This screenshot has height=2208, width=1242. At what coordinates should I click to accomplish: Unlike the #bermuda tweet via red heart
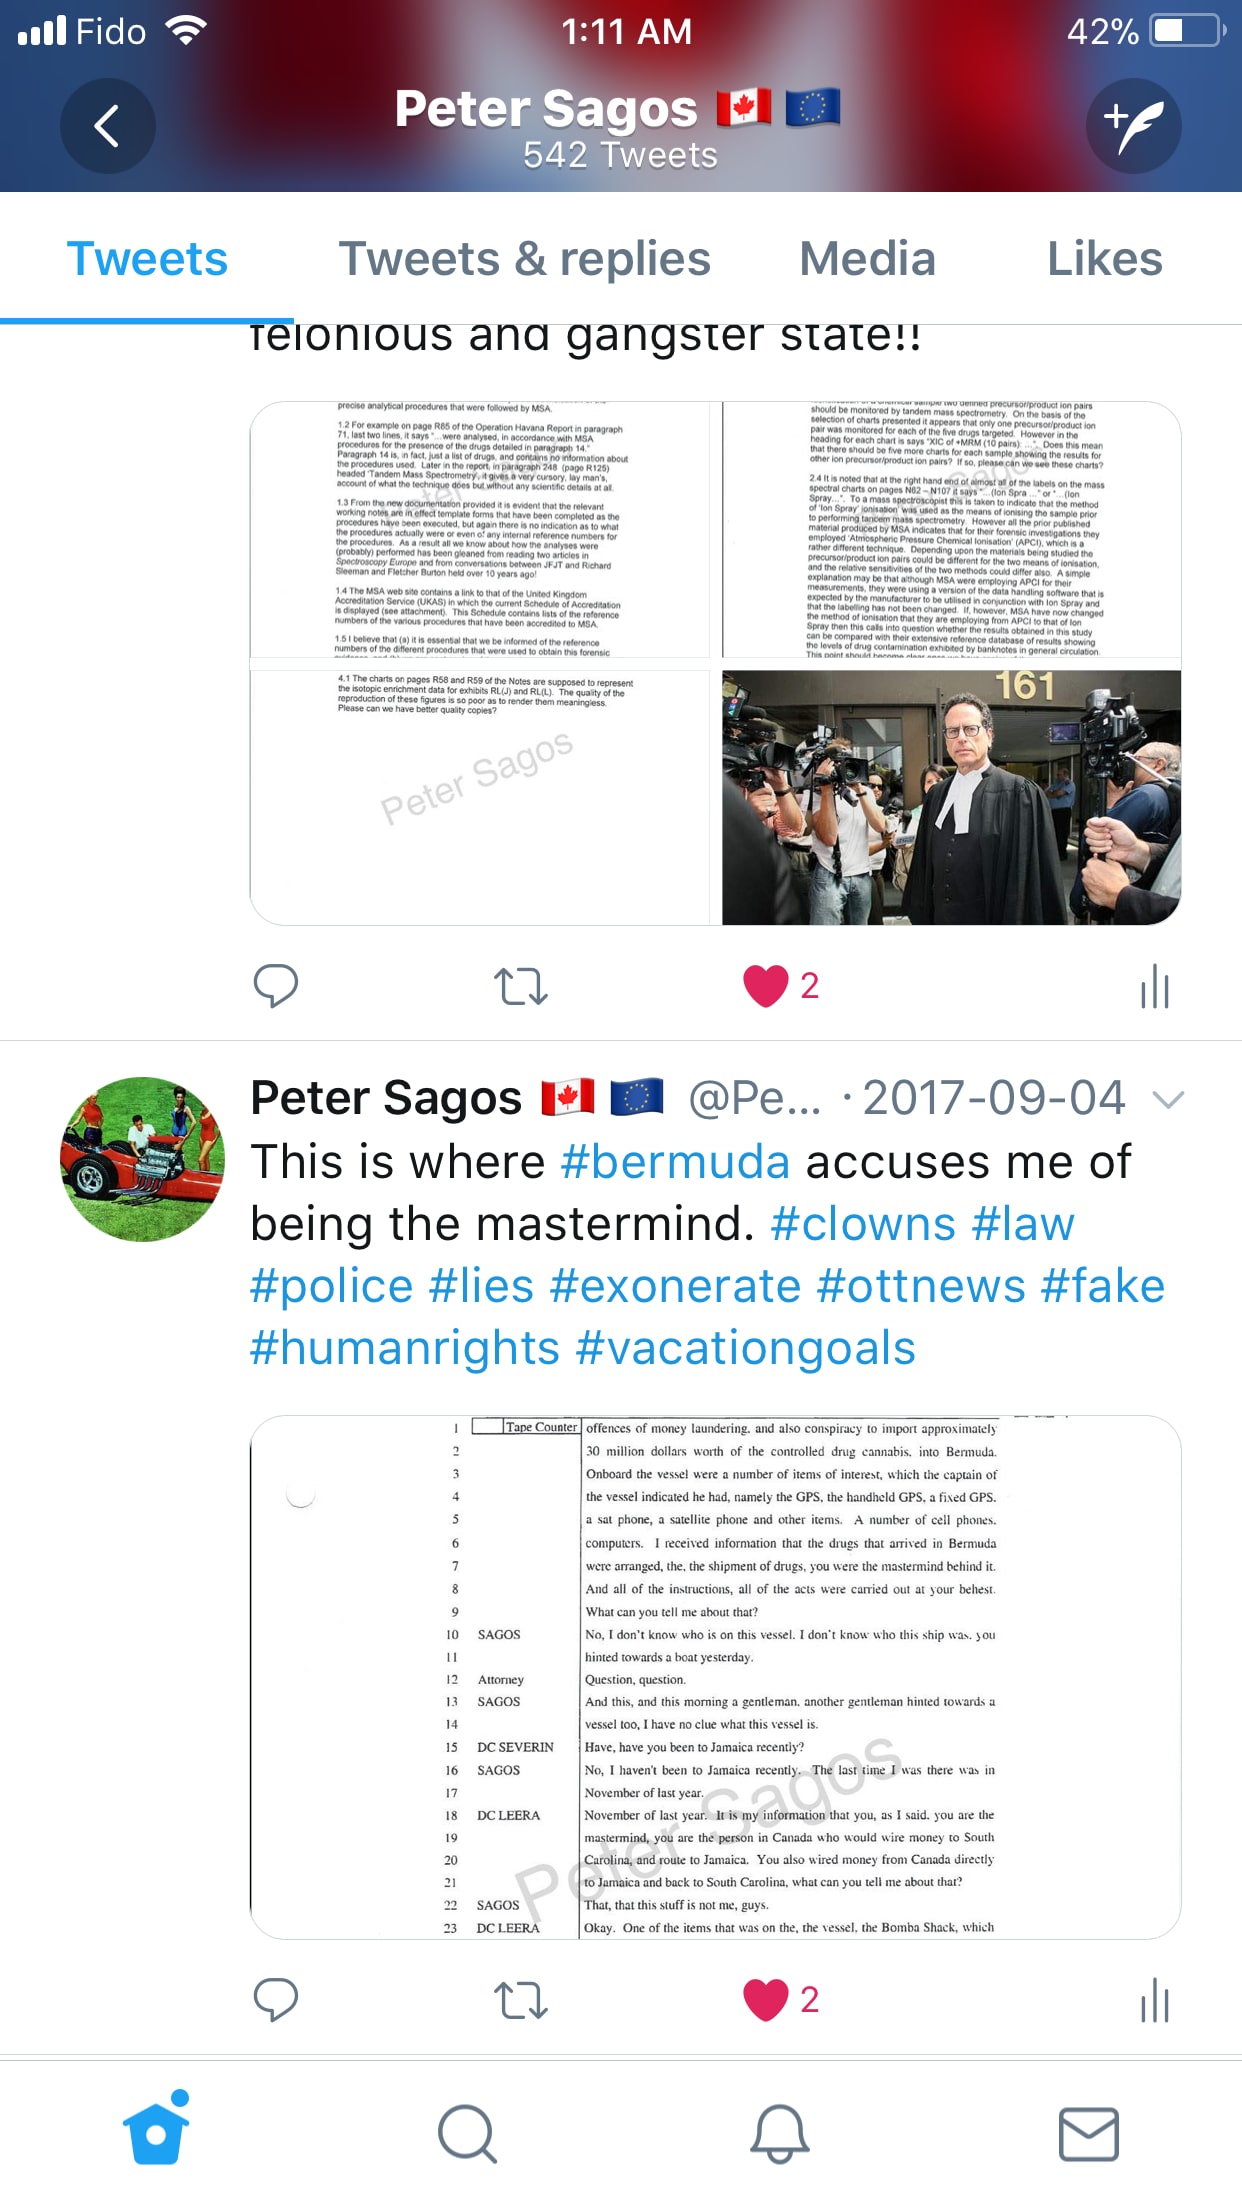766,2000
